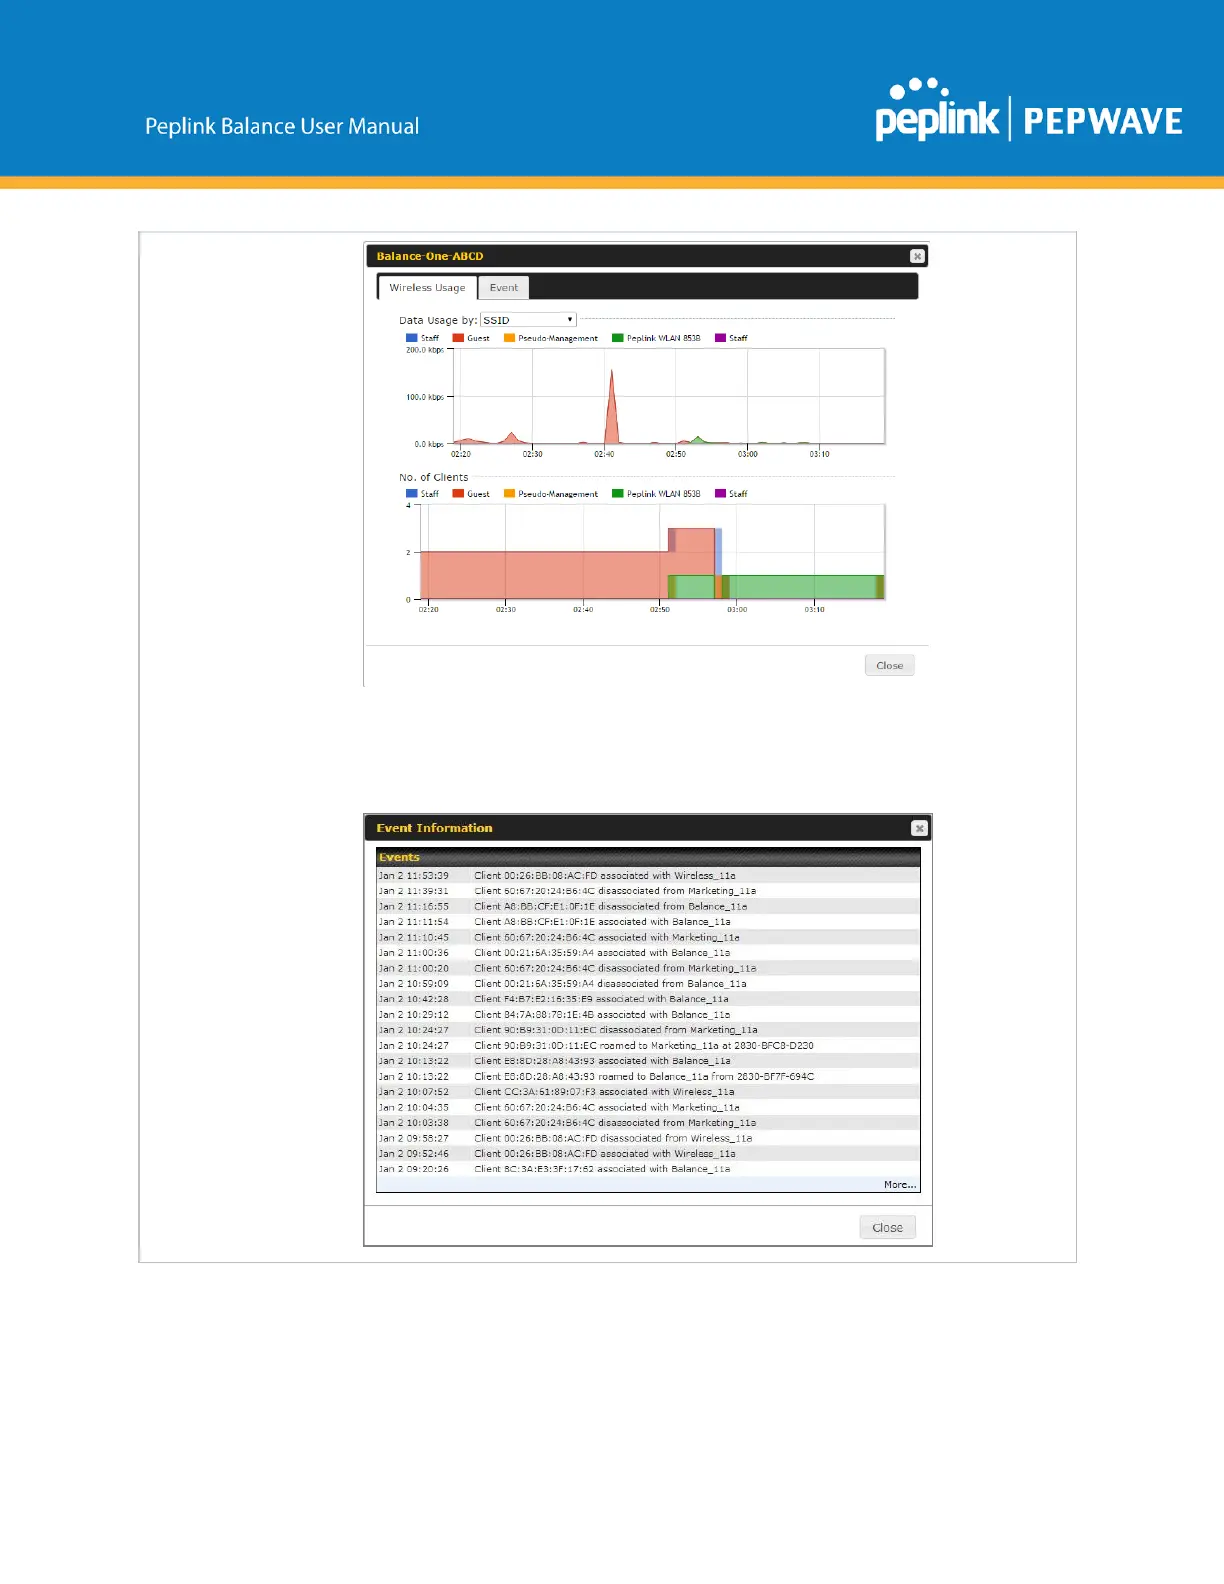Click the red Guest swatch in No. of Clients legend
1224x1584 pixels.
[x=458, y=493]
